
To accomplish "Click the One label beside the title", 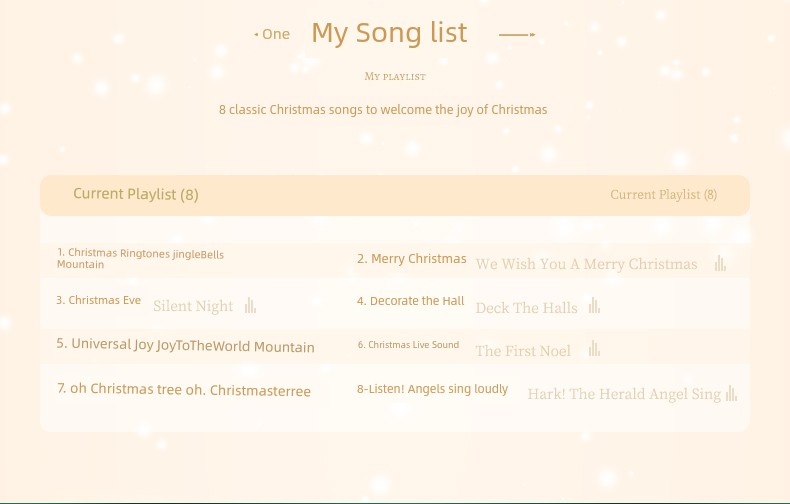I will click(x=275, y=34).
